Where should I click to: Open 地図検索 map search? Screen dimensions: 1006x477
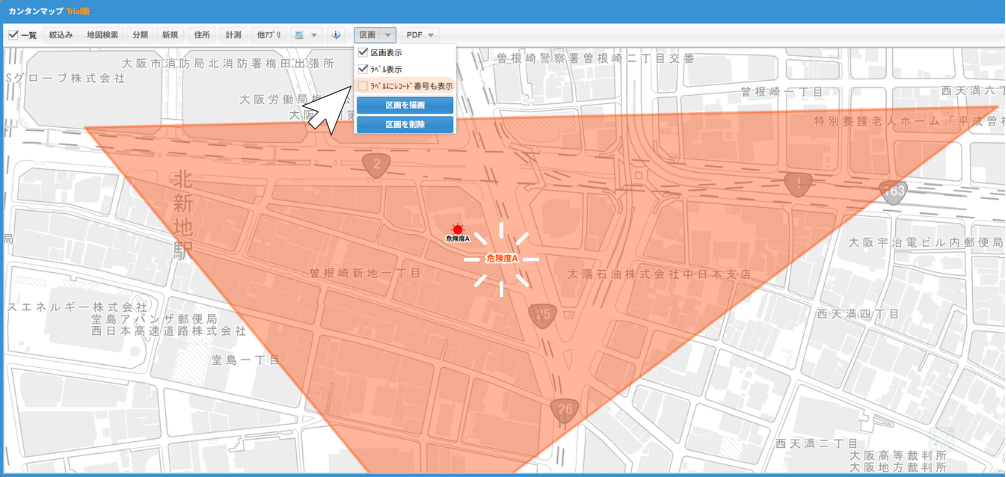tap(103, 35)
